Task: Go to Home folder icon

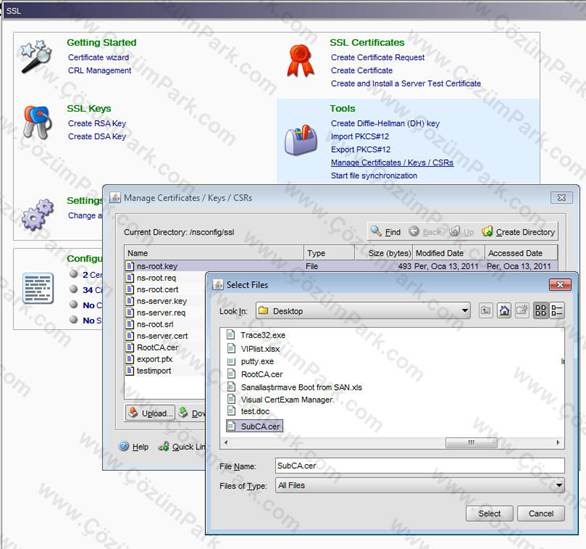Action: coord(504,311)
